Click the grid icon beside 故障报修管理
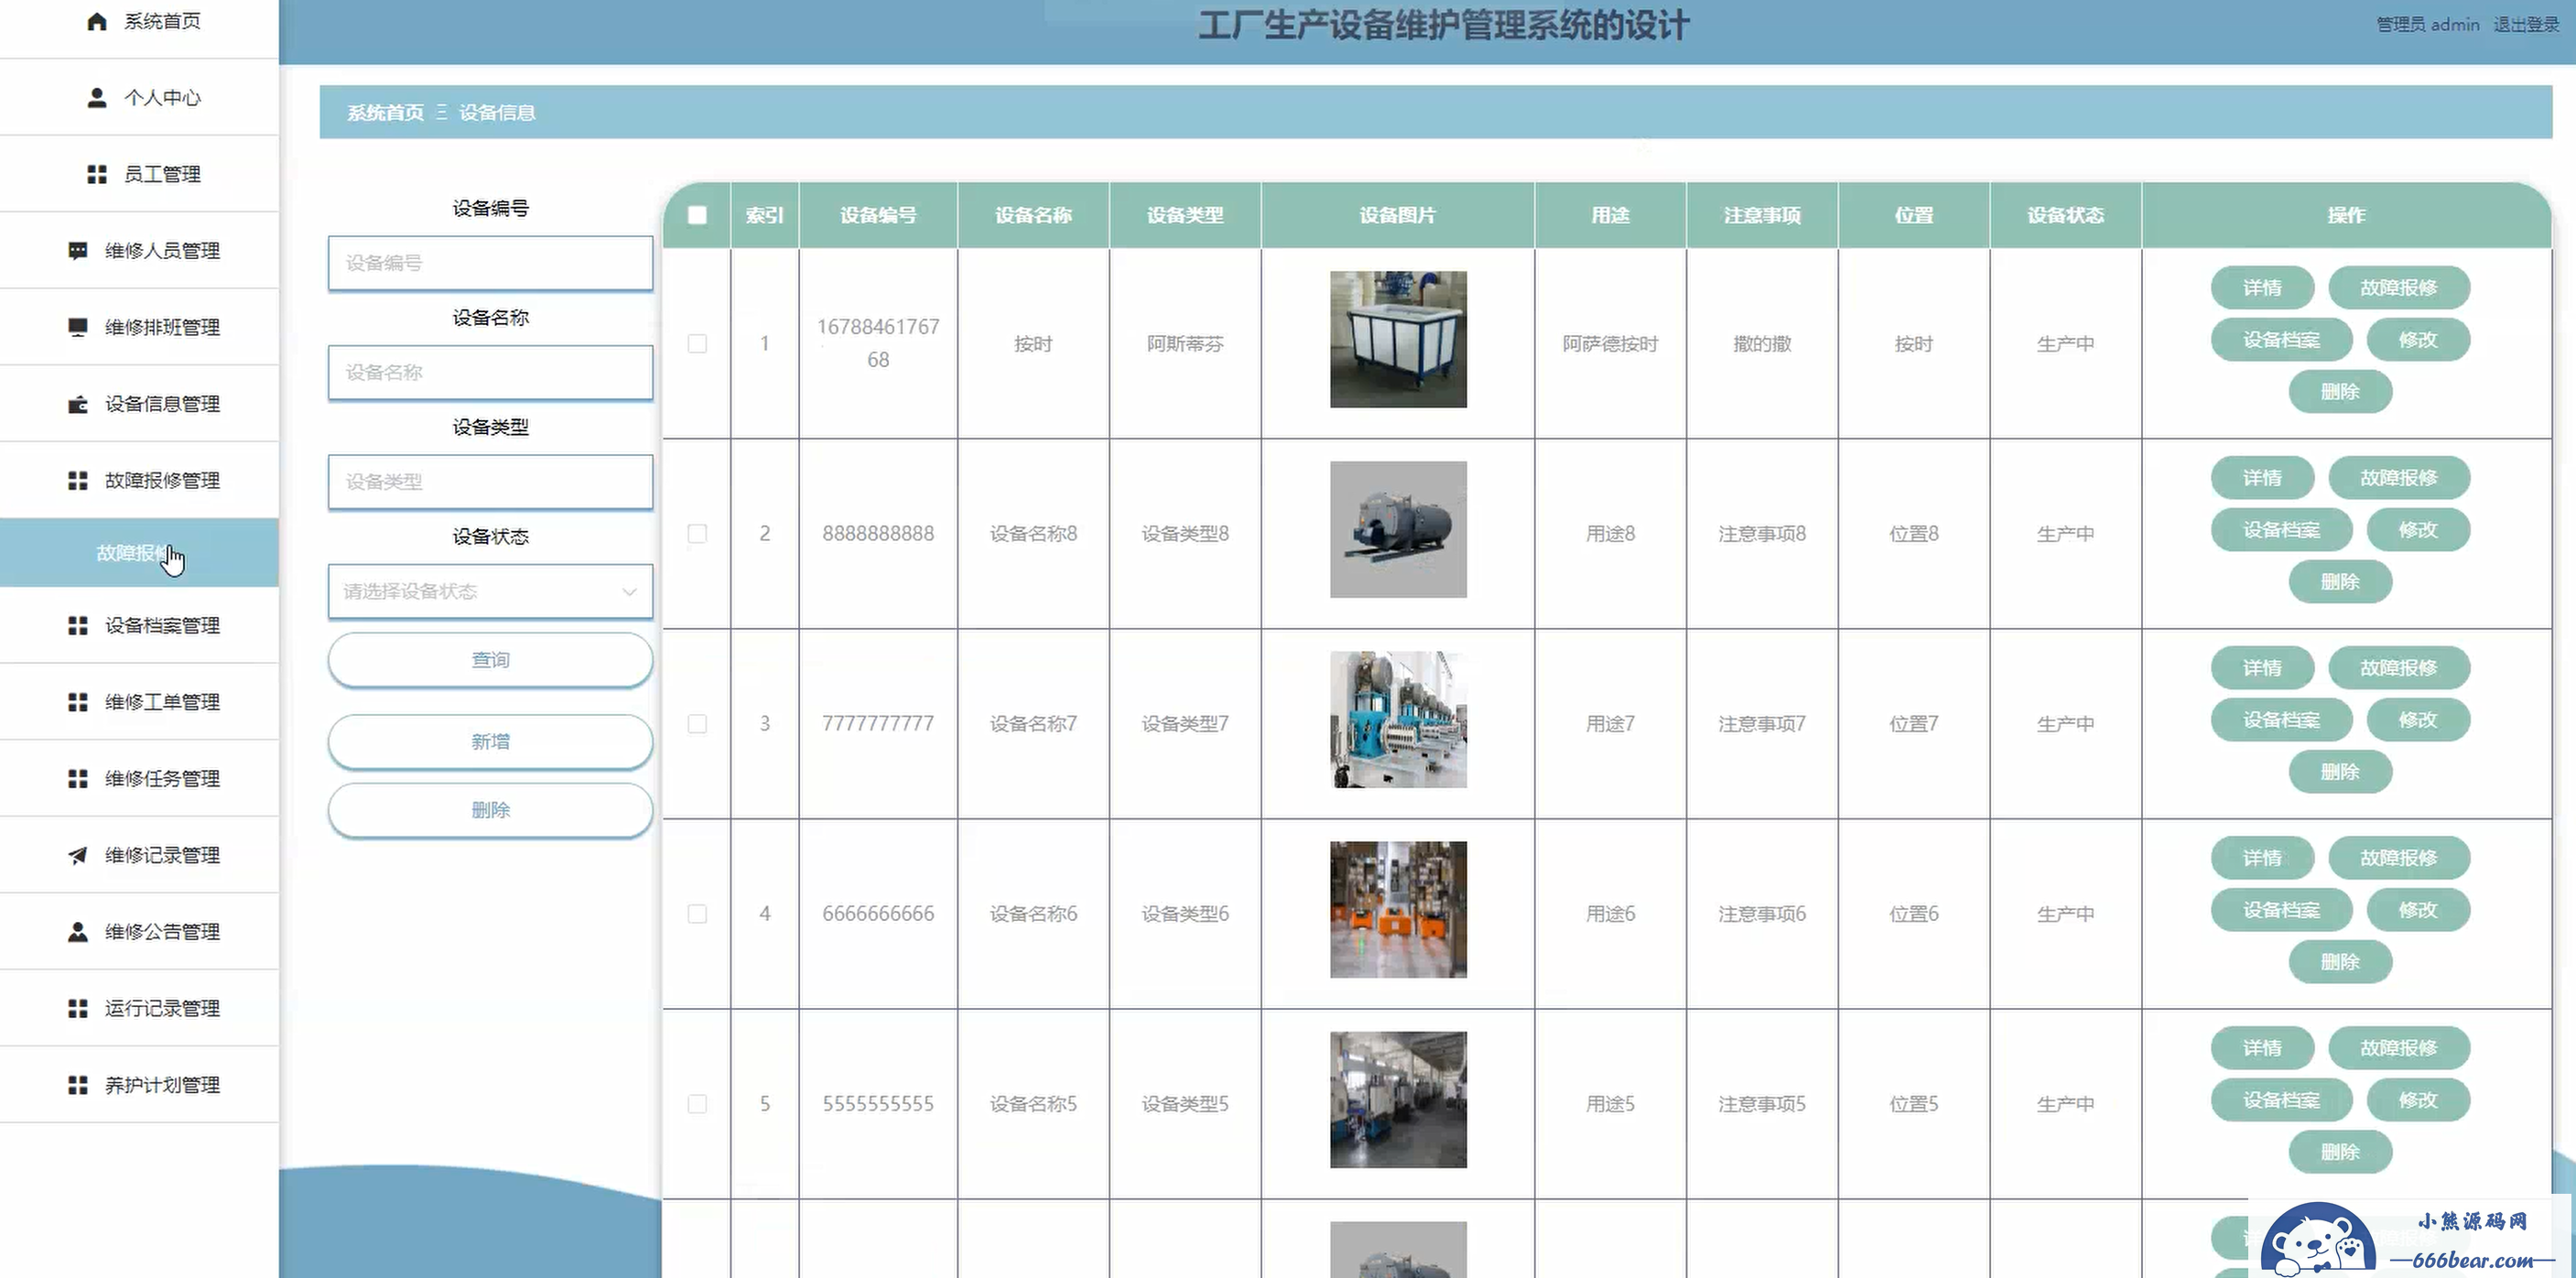The width and height of the screenshot is (2576, 1278). click(78, 481)
